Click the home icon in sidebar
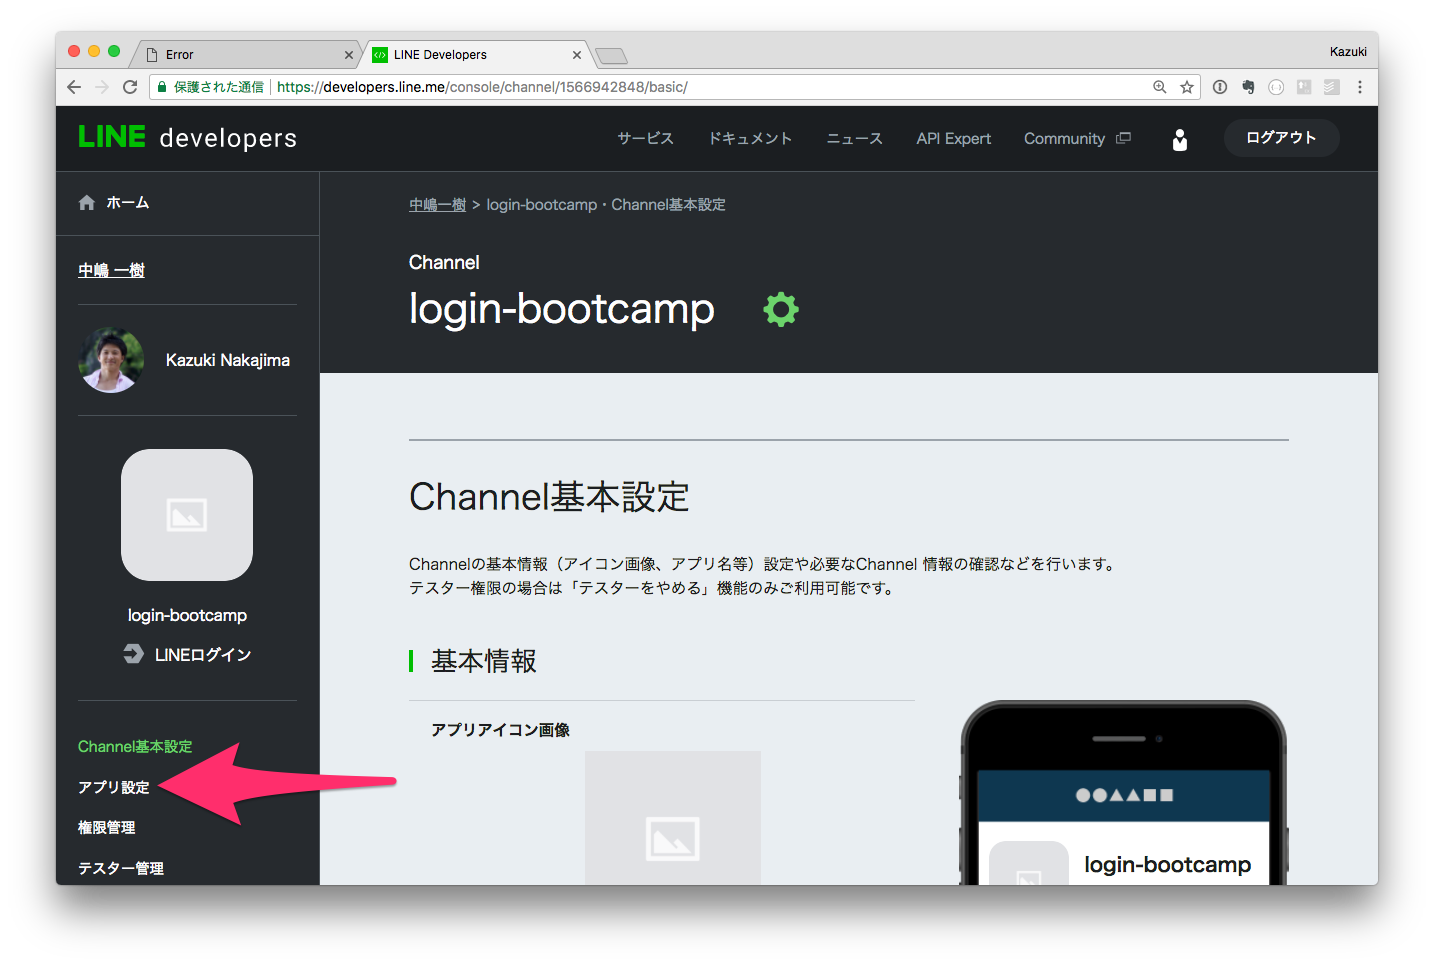Viewport: 1434px width, 965px height. click(87, 202)
